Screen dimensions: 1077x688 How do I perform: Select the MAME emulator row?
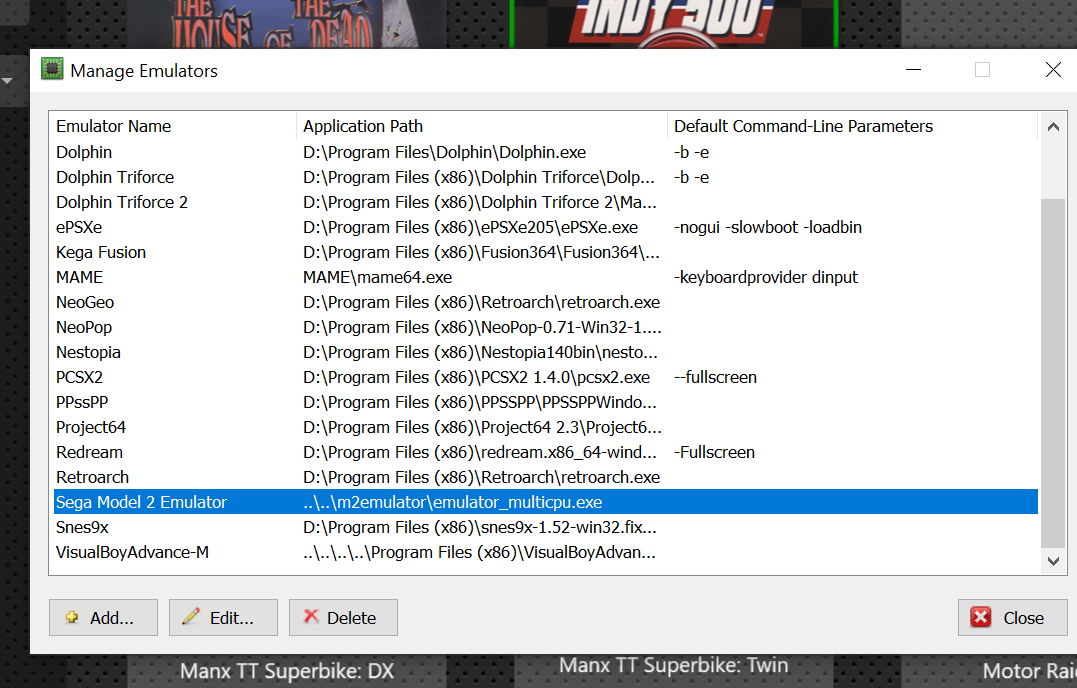point(545,277)
